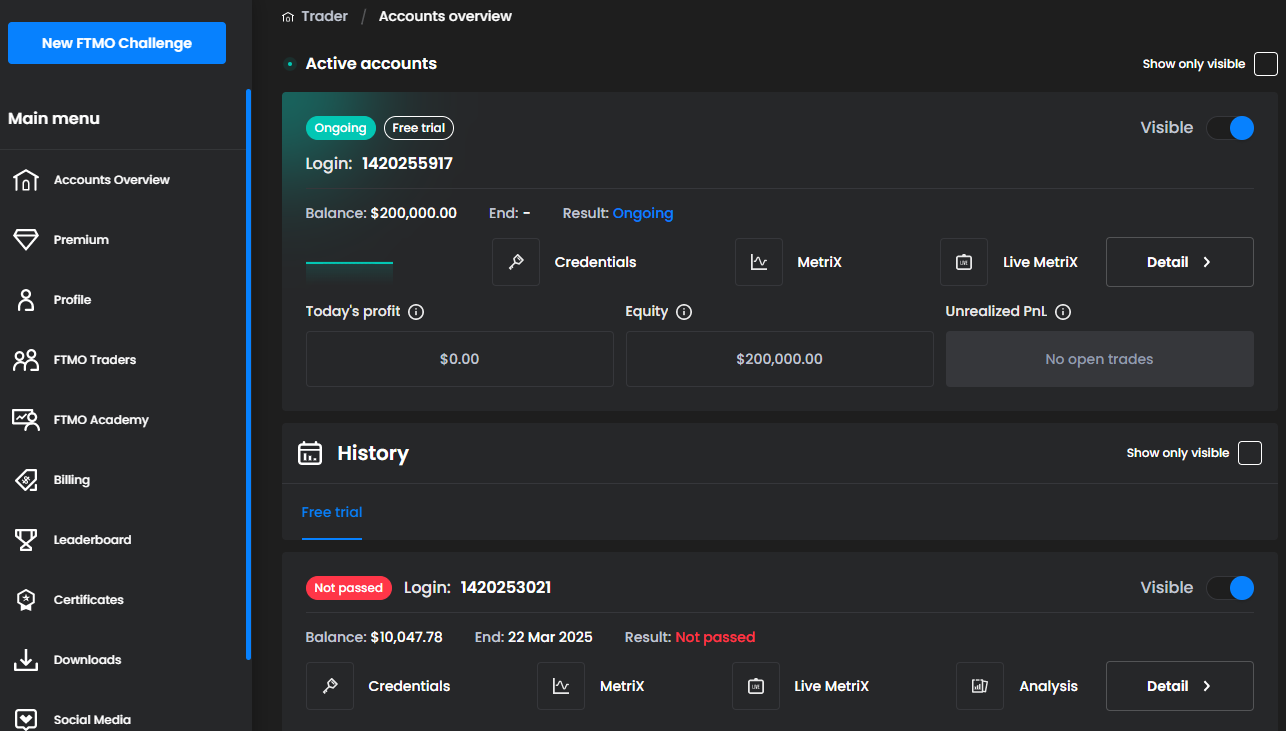The image size is (1286, 731).
Task: Click the Accounts Overview house icon
Action: tap(26, 180)
